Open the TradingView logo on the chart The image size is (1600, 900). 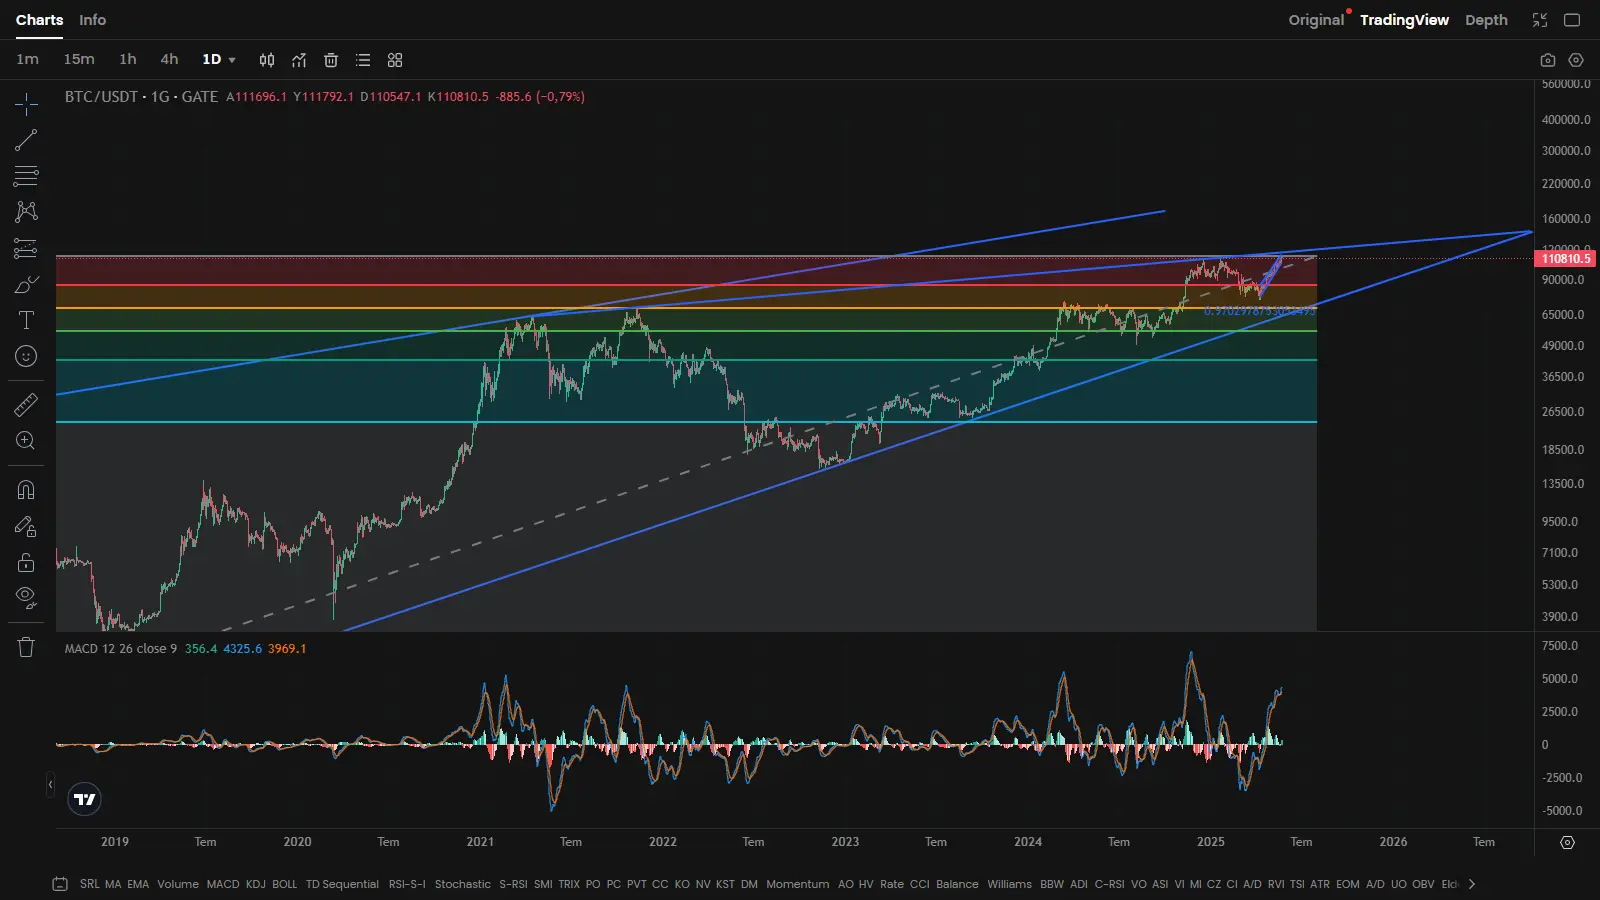(85, 799)
